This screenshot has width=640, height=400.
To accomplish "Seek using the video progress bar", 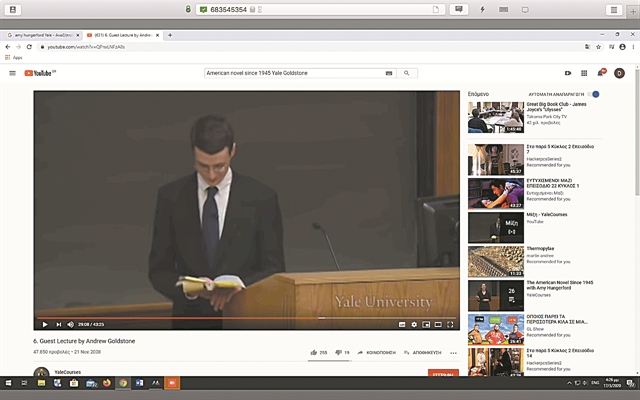I will 250,317.
